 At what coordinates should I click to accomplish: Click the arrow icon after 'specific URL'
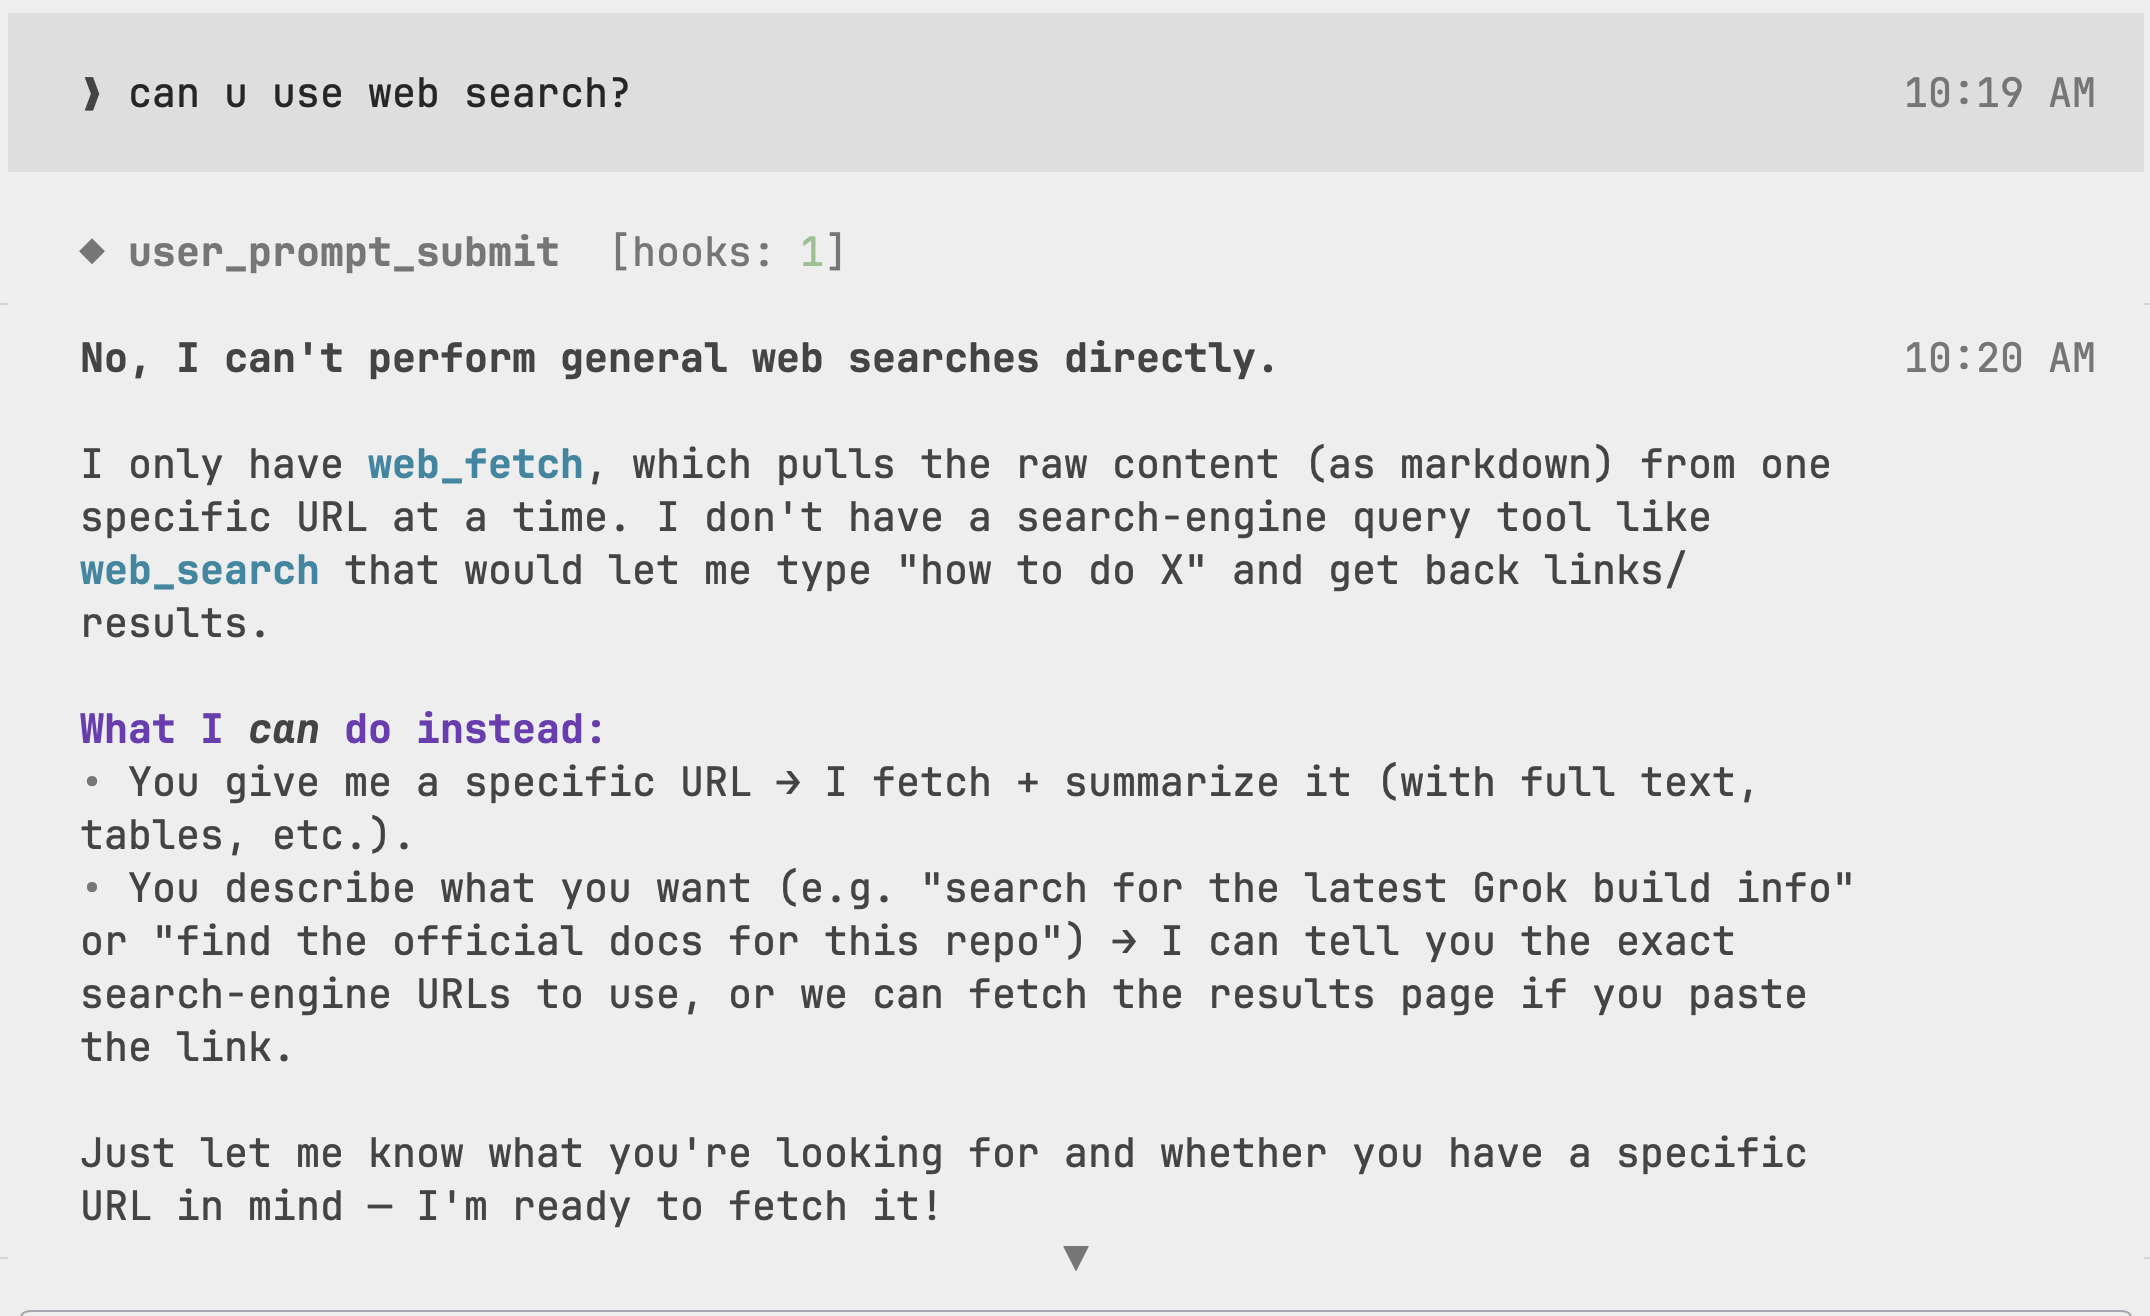tap(788, 782)
